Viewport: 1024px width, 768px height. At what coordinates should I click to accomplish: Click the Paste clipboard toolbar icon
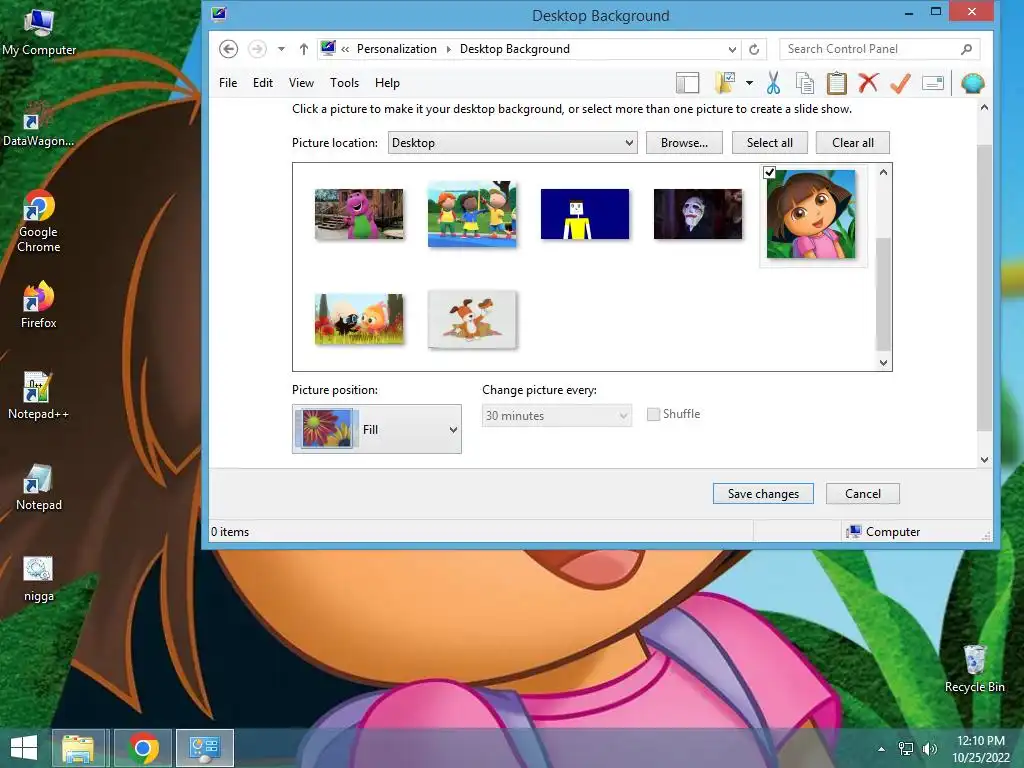tap(837, 83)
